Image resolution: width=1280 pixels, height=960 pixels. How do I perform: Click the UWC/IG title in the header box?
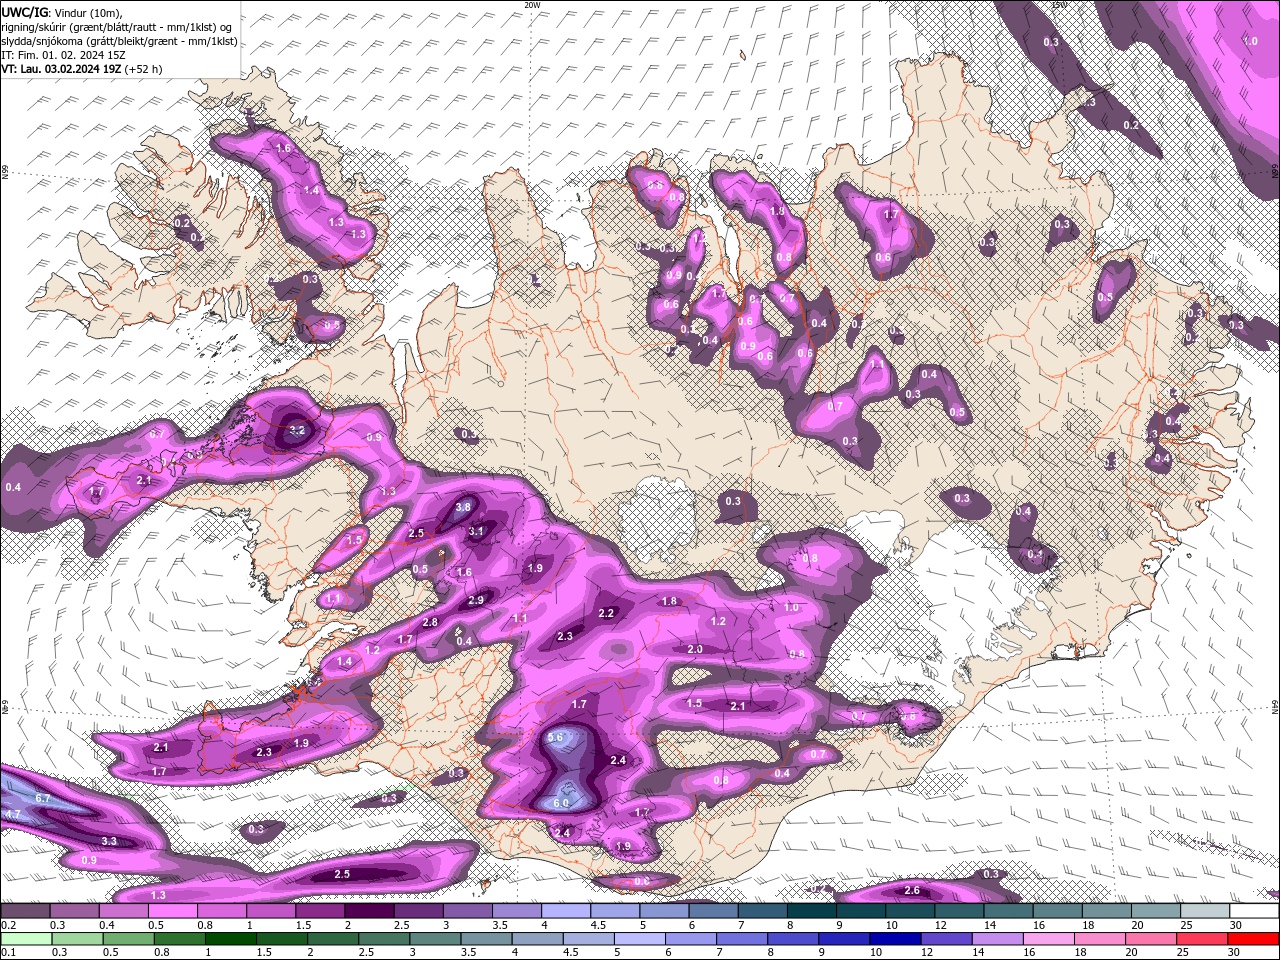[x=25, y=12]
